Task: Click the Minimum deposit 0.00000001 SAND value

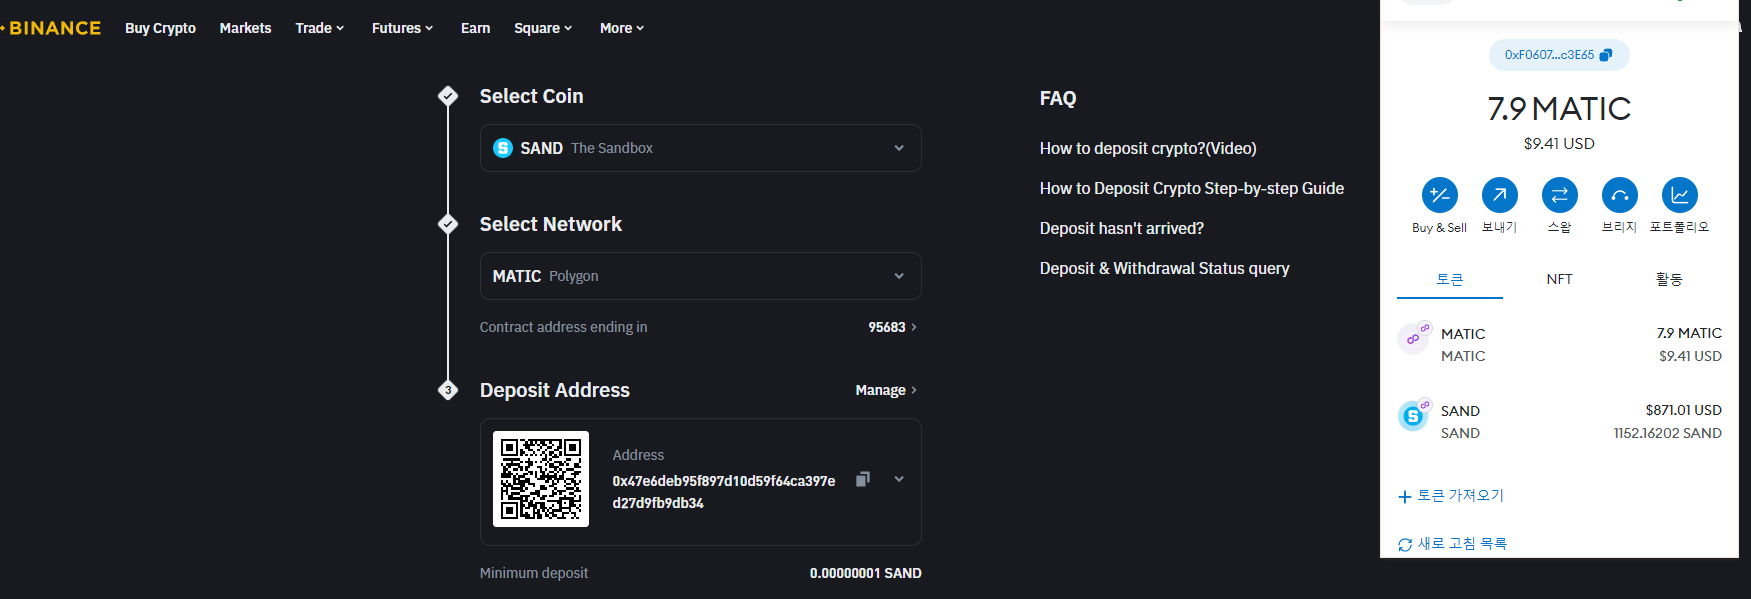Action: [x=866, y=573]
